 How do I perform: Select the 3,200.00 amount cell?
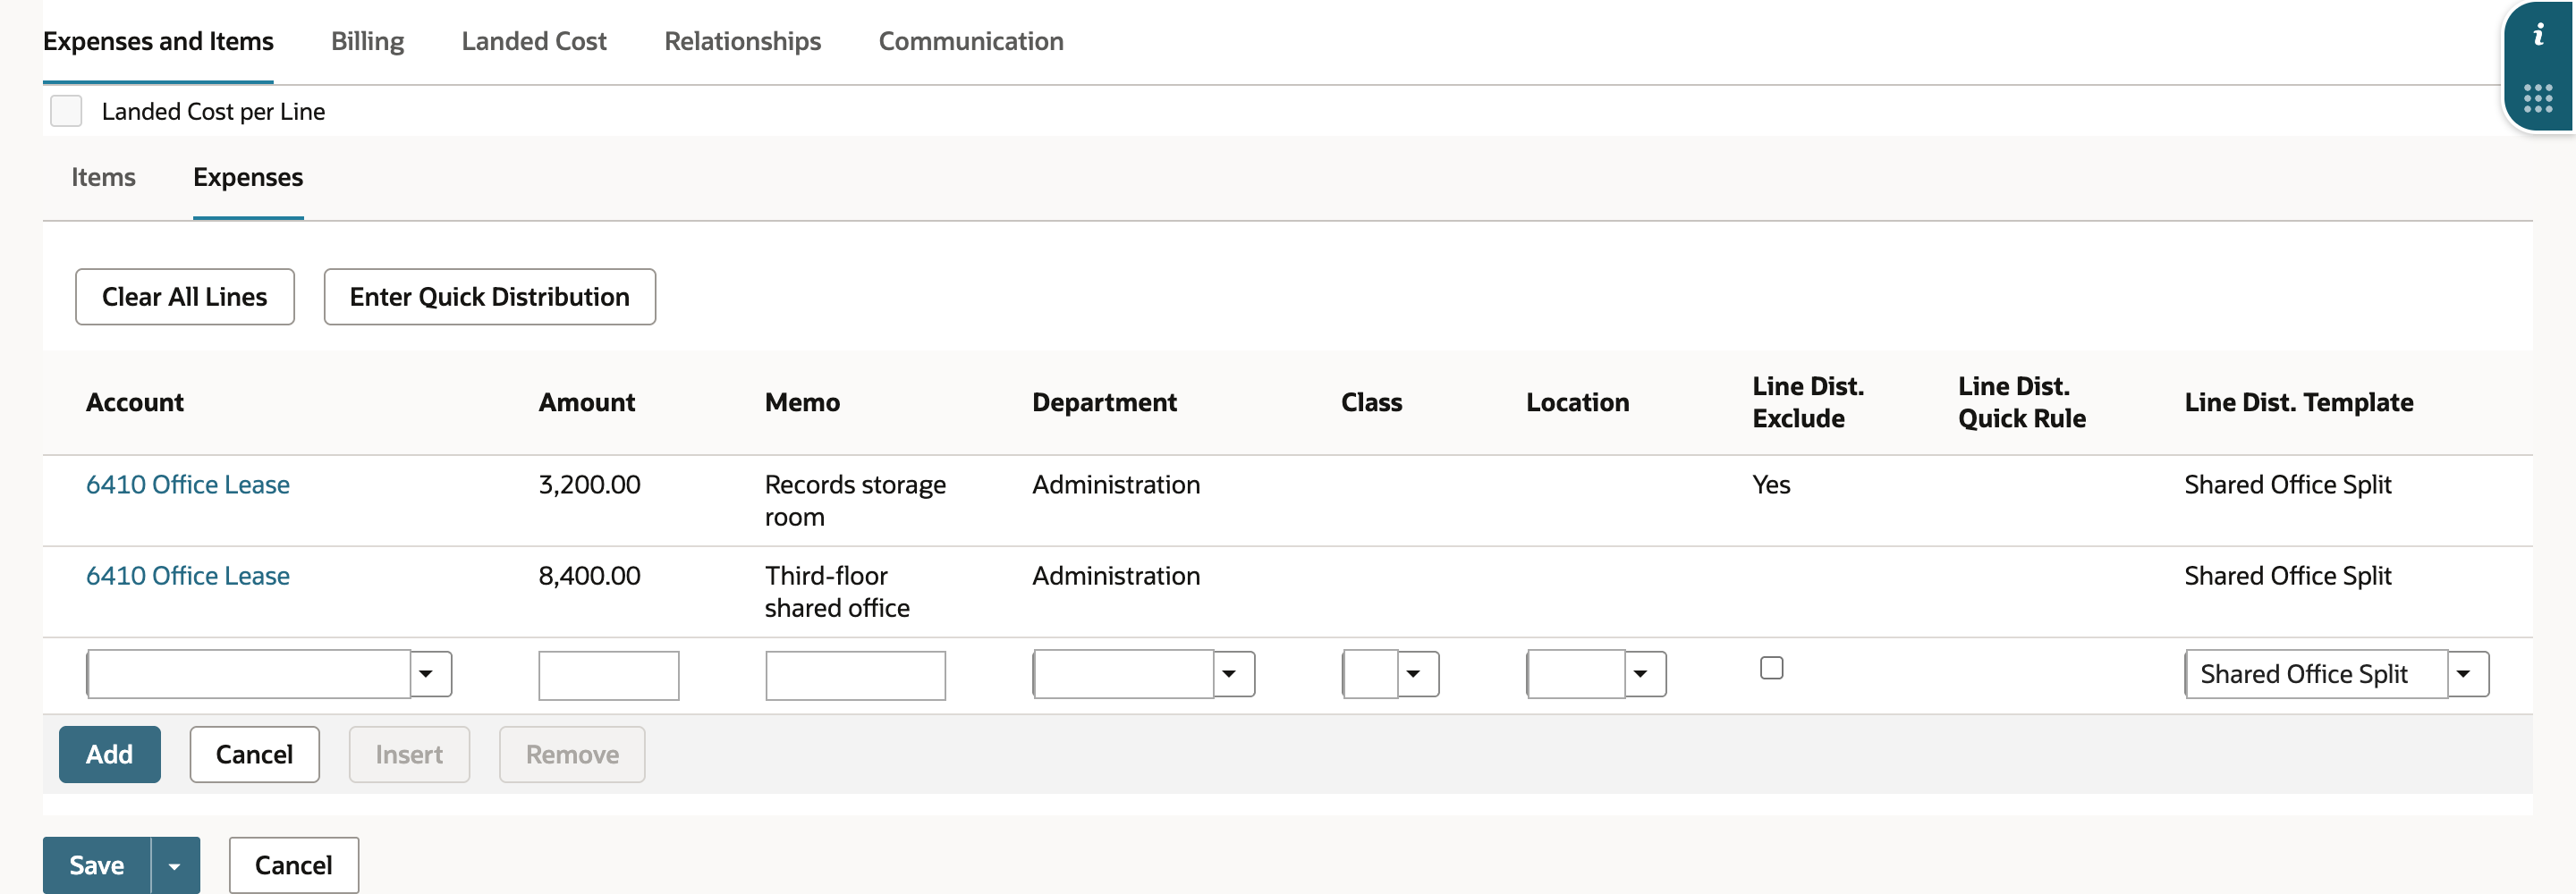pyautogui.click(x=590, y=484)
